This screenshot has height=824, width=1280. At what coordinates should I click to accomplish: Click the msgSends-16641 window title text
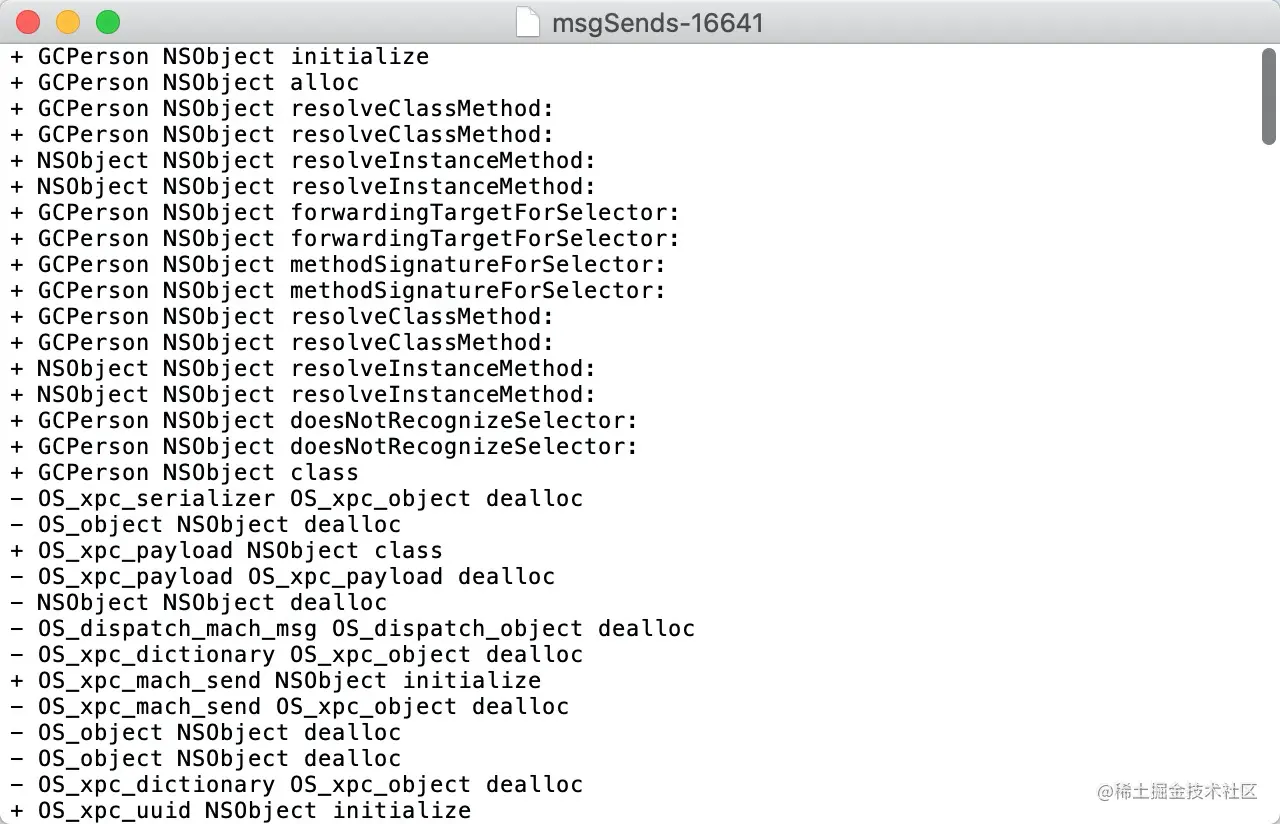tap(658, 22)
